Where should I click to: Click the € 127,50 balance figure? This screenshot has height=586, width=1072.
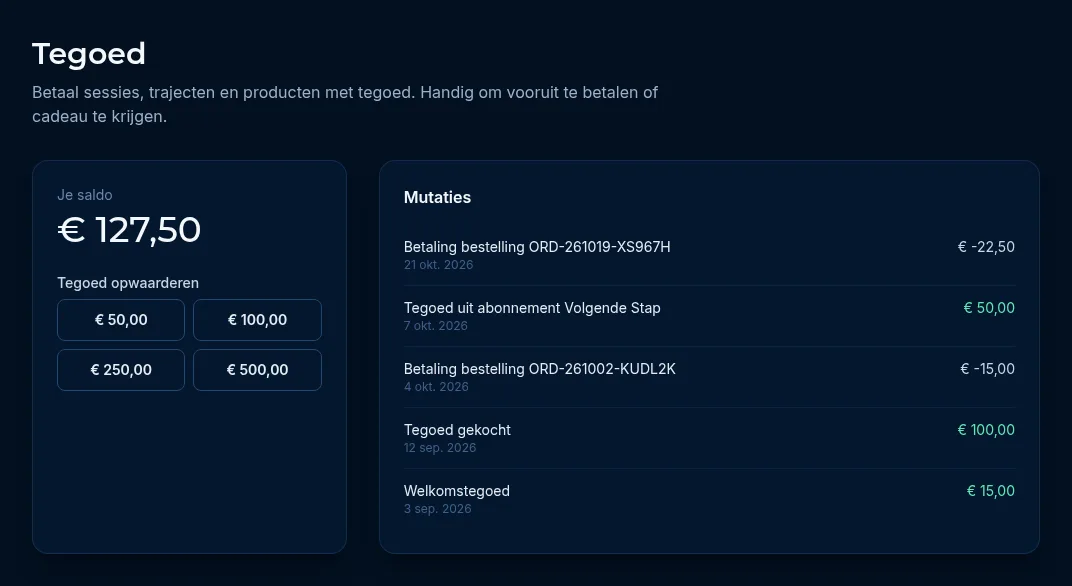click(129, 230)
